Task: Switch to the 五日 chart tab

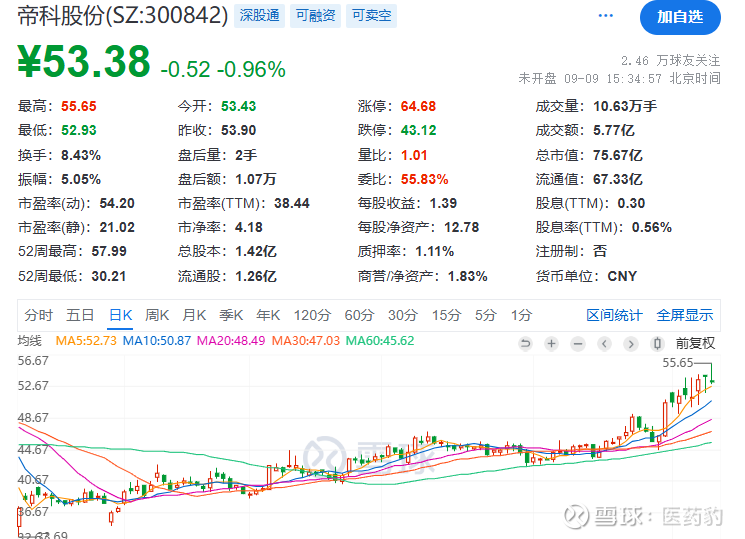Action: coord(80,315)
